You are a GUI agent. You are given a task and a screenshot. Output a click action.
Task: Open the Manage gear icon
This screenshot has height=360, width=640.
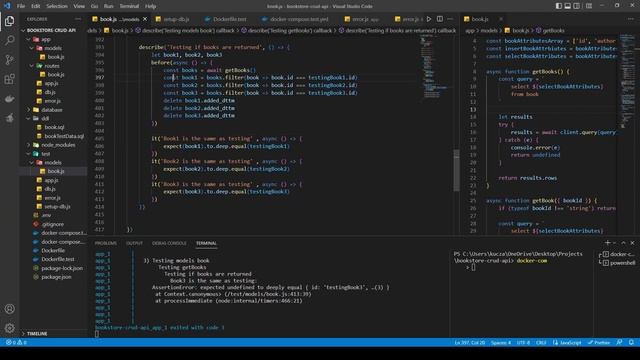click(x=9, y=328)
